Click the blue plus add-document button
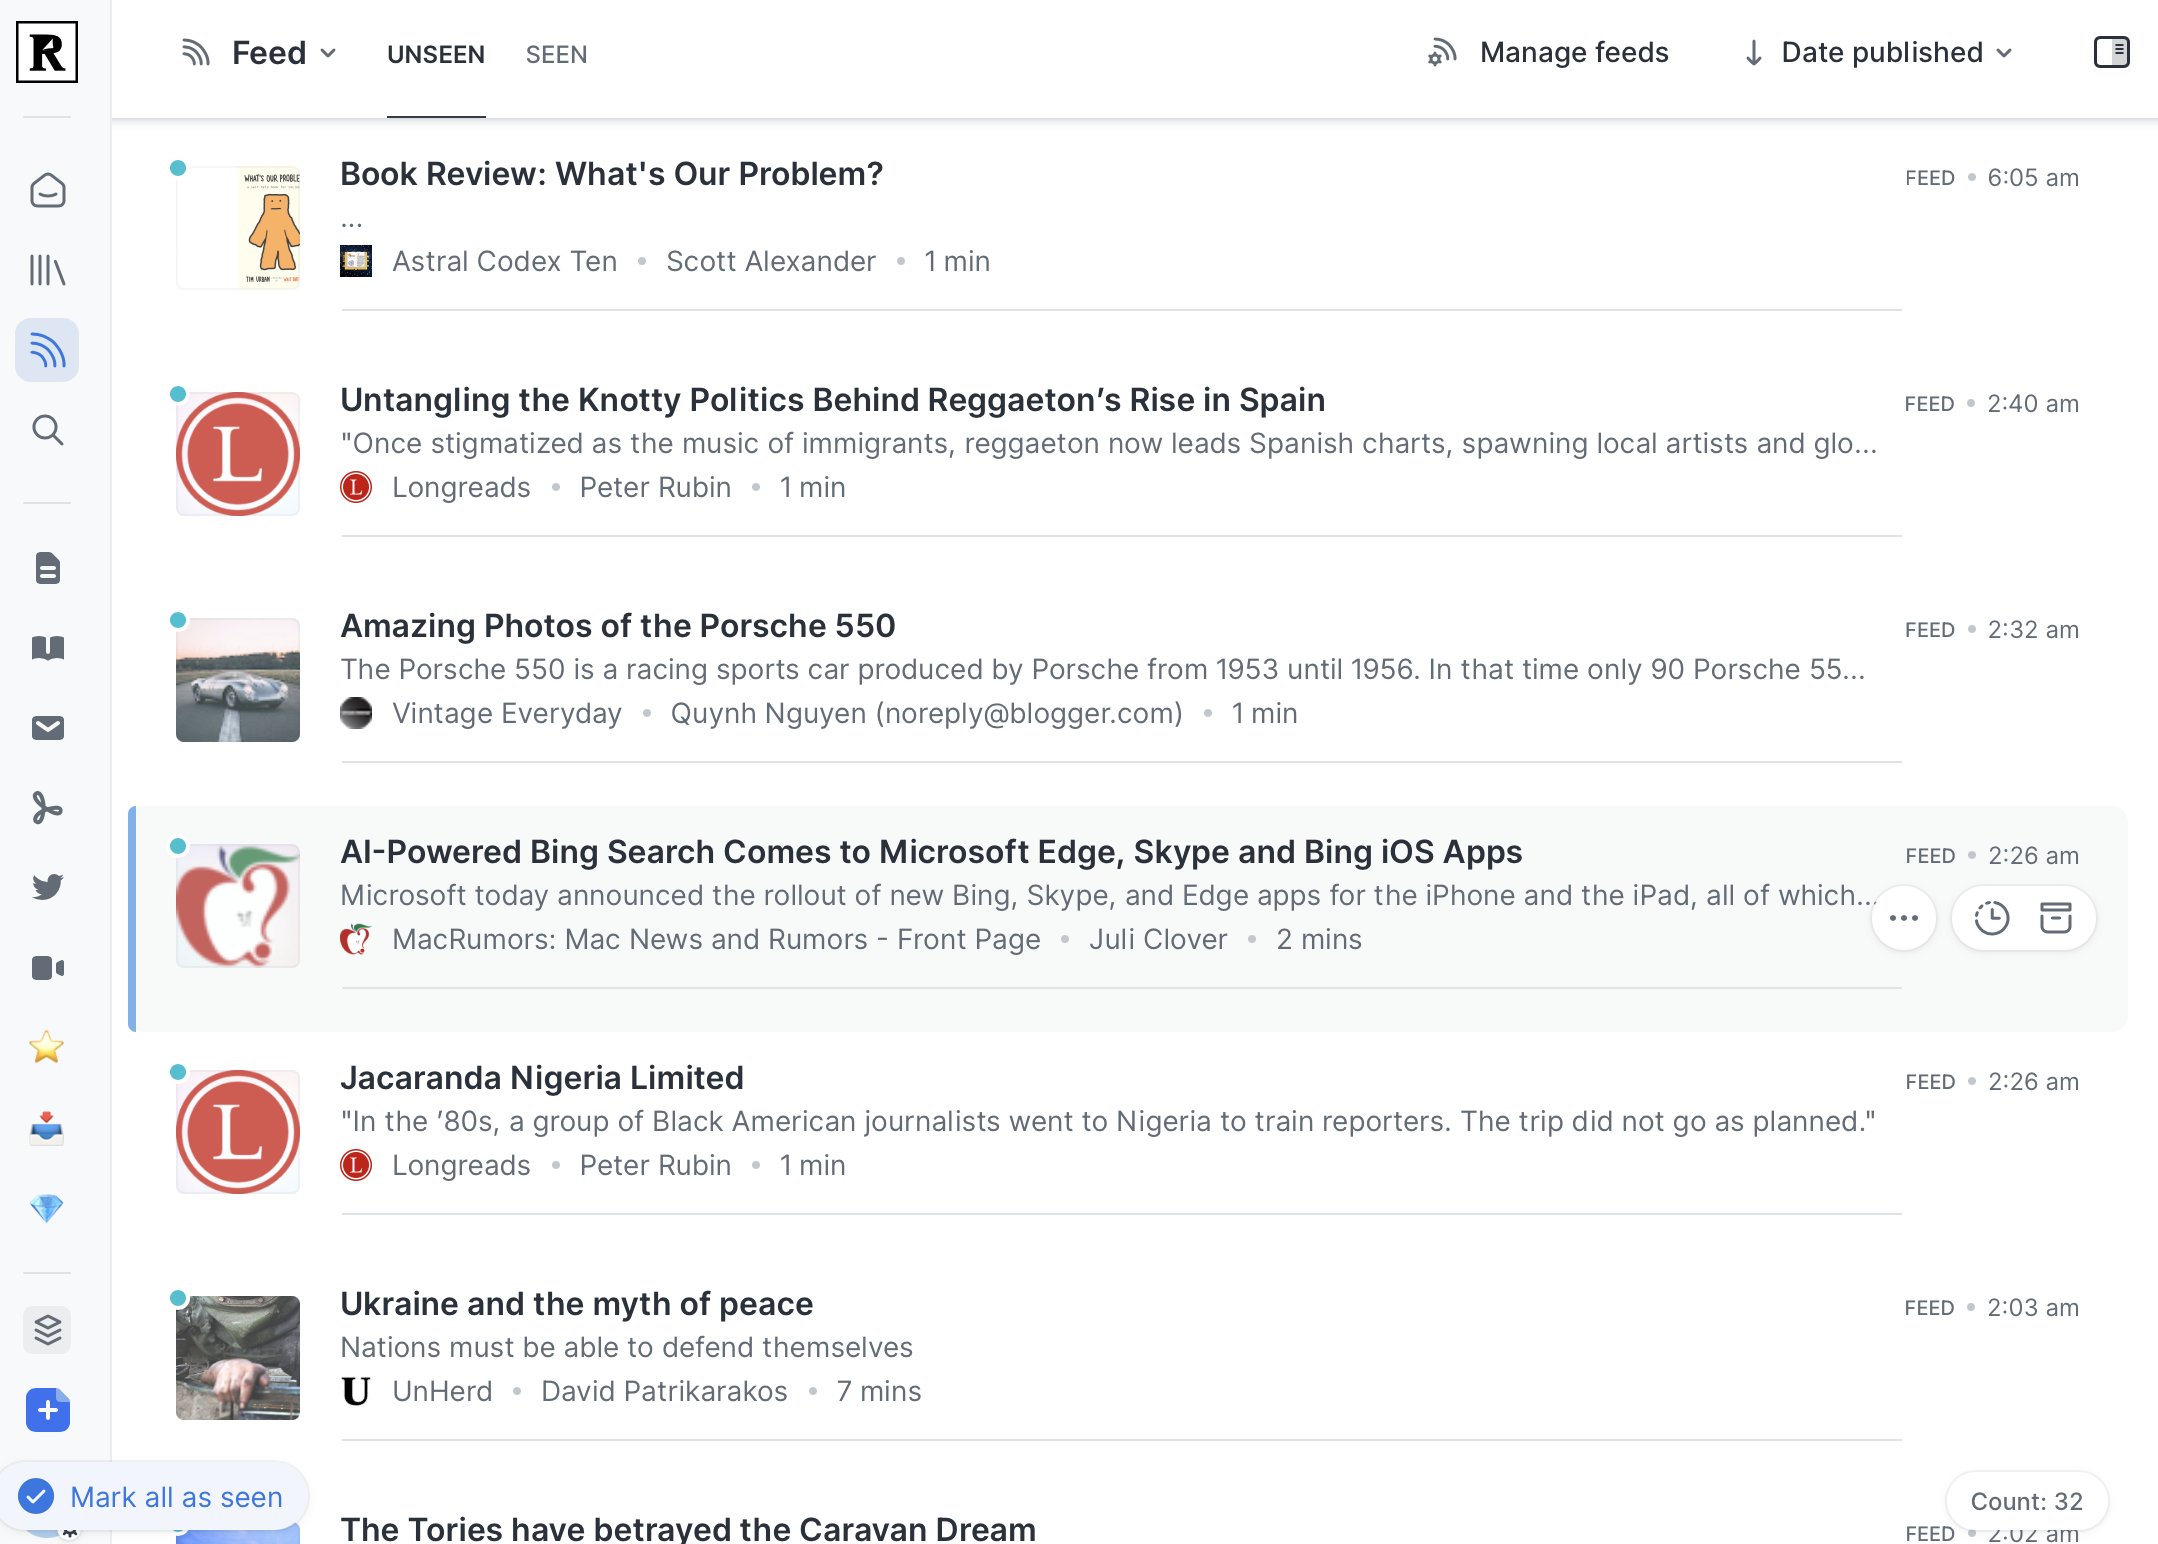 coord(47,1410)
